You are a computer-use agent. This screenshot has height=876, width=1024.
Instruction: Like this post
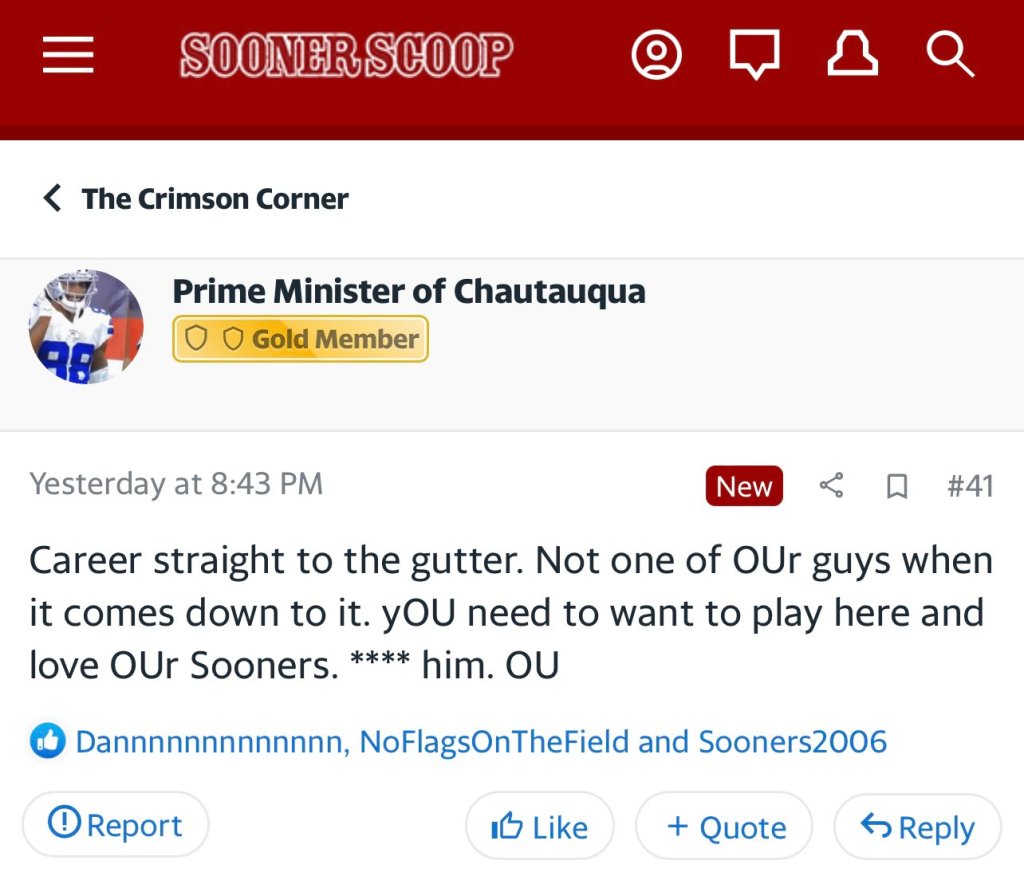539,827
